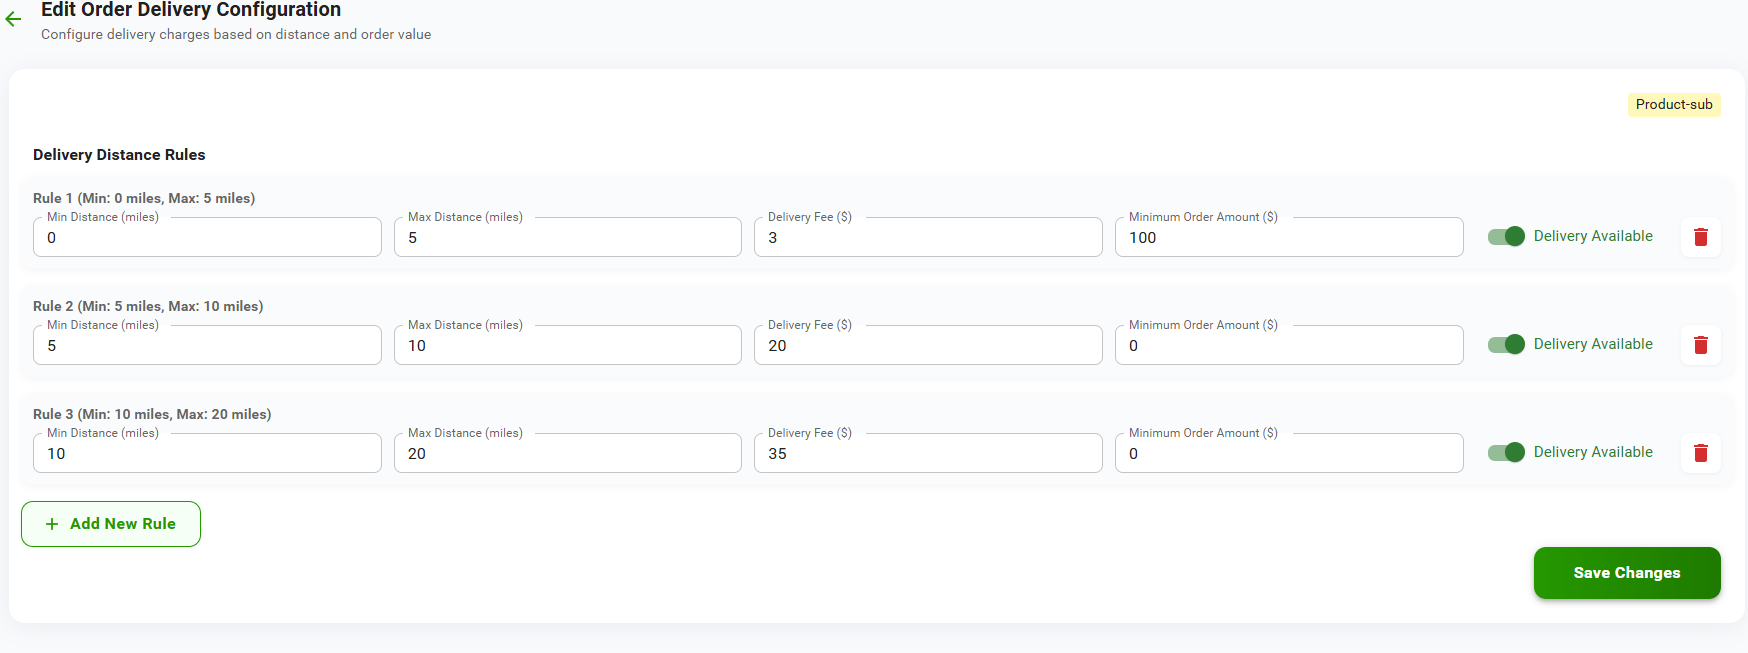Viewport: 1748px width, 653px height.
Task: Focus Rule 2 Min Distance field
Action: (x=207, y=346)
